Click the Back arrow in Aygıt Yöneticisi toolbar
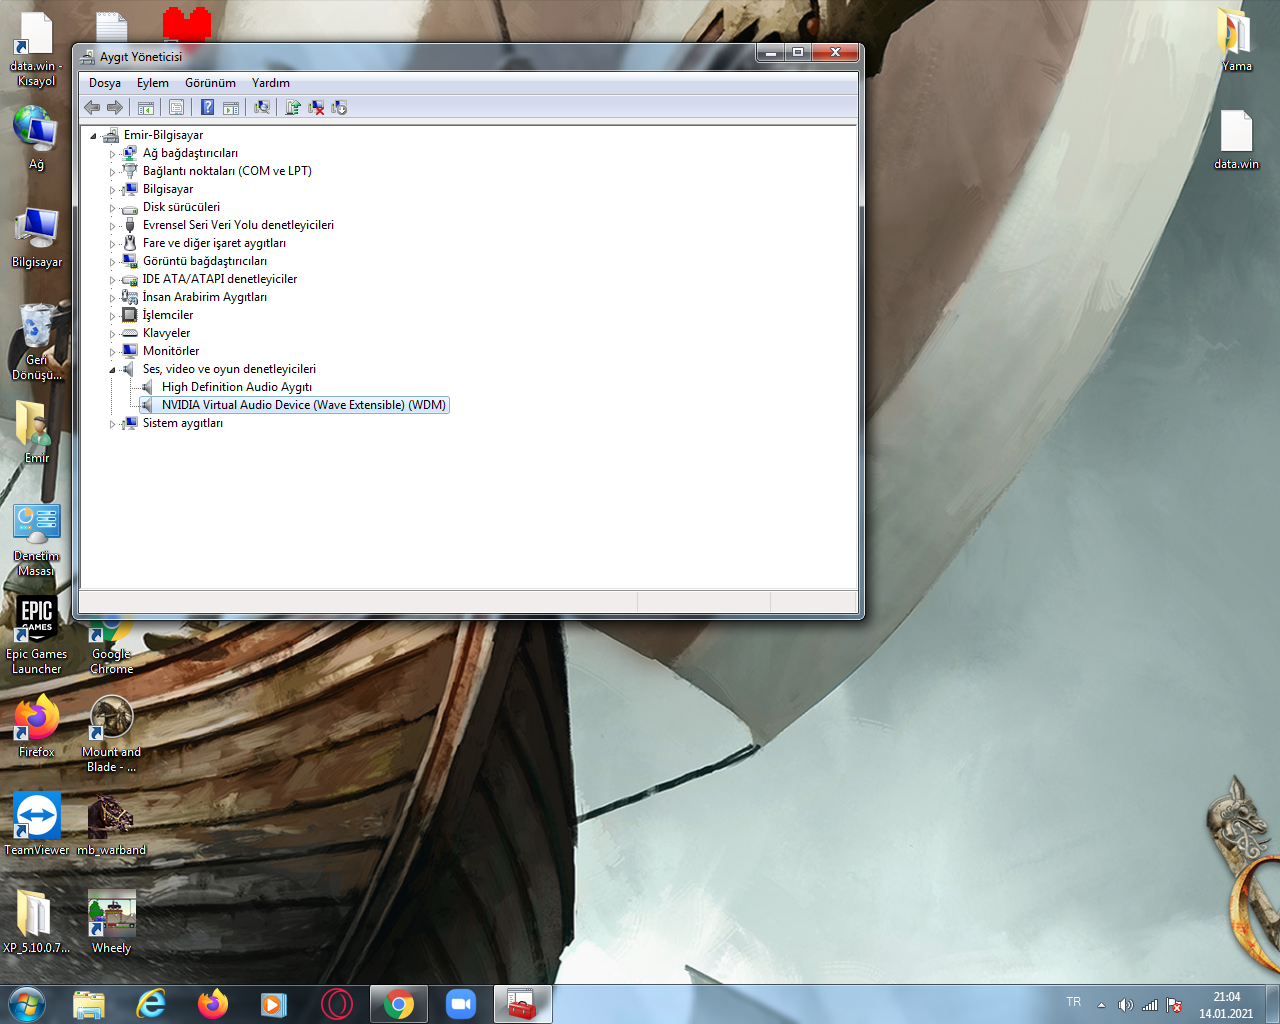 92,107
